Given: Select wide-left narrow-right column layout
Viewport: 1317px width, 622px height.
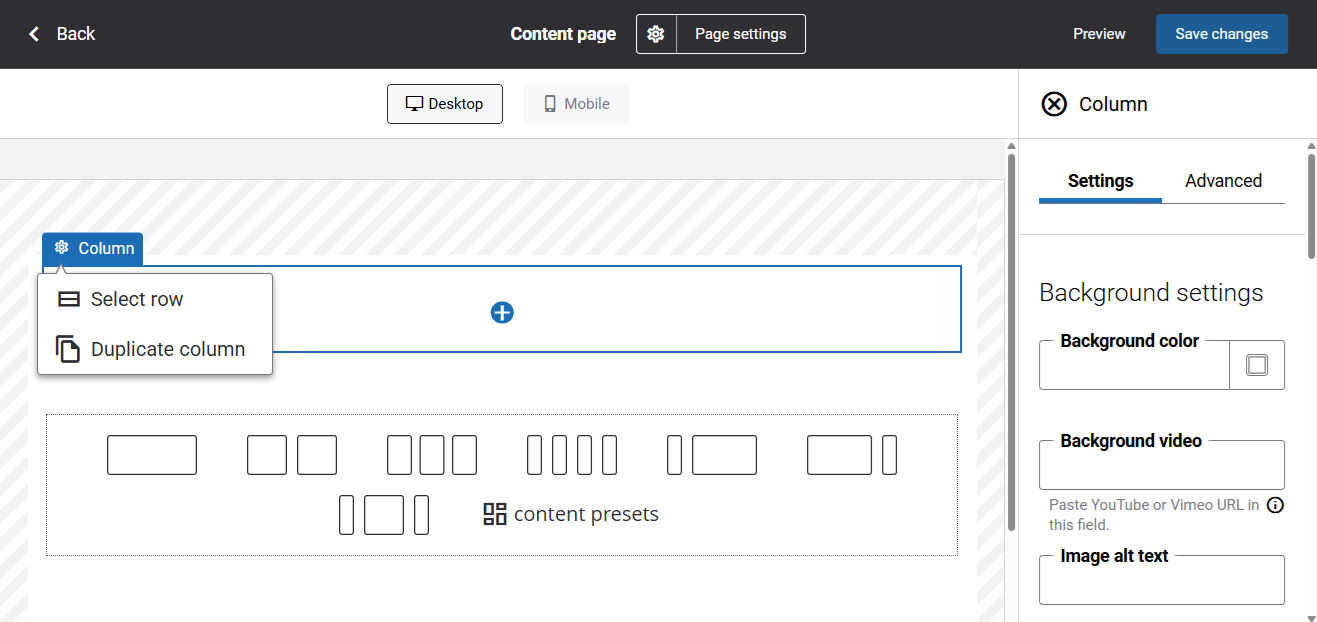Looking at the screenshot, I should [852, 455].
